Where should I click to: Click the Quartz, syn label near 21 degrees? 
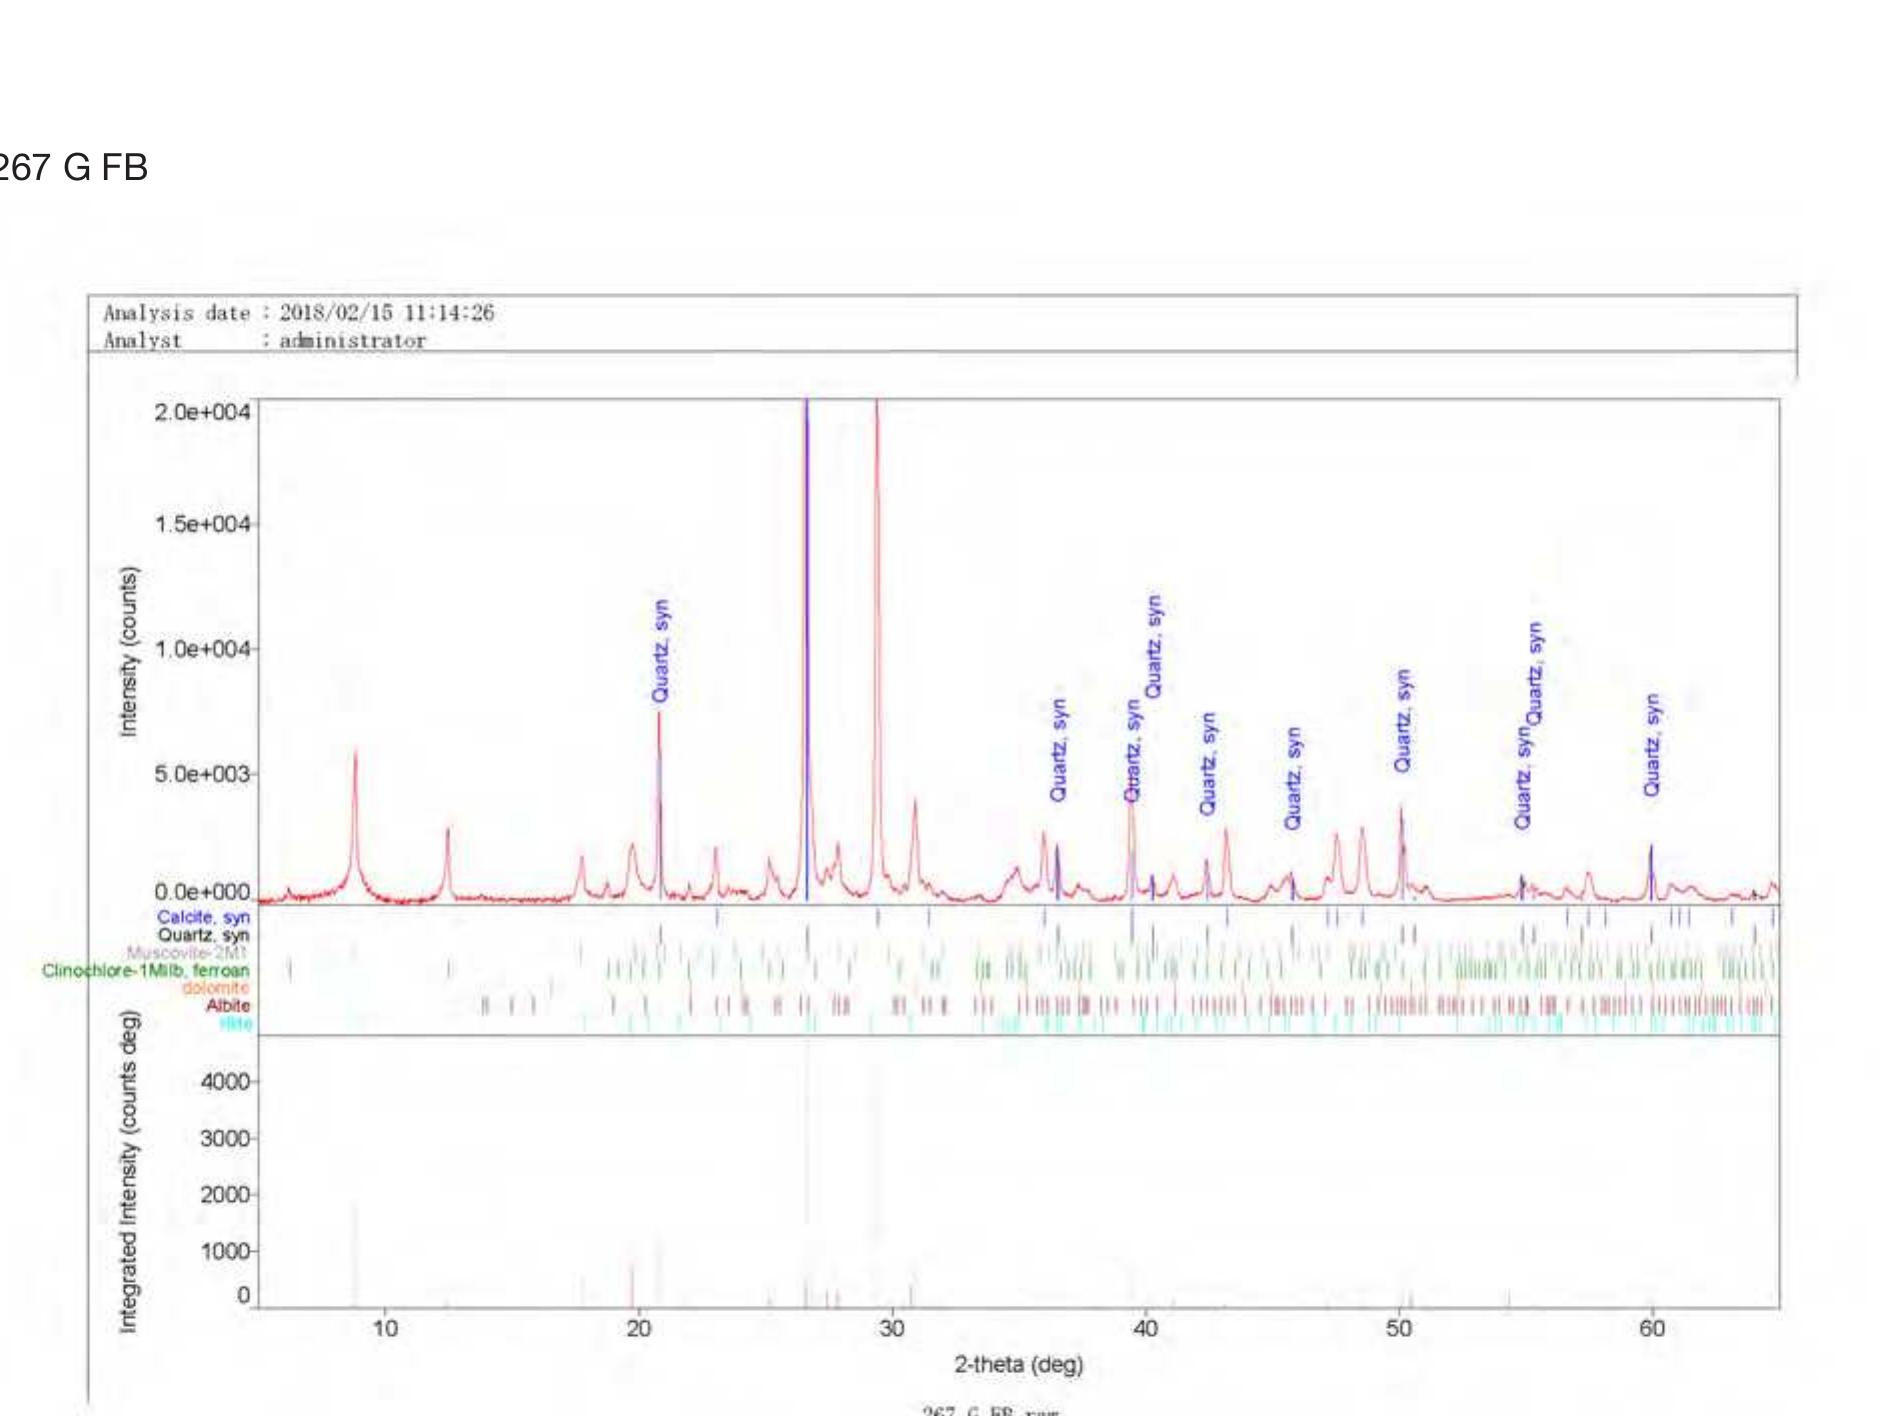click(x=661, y=651)
